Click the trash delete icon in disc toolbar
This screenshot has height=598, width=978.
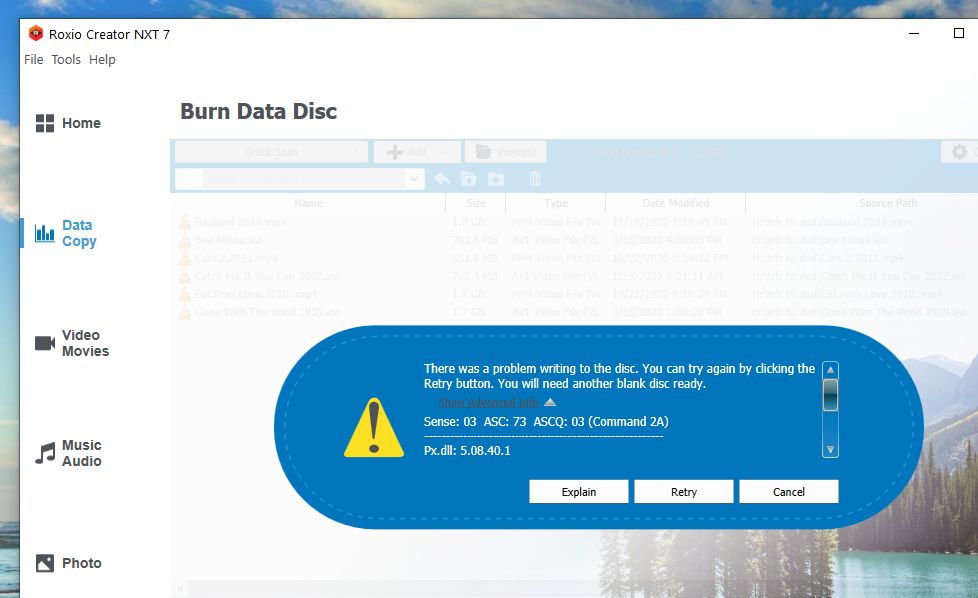pos(535,179)
